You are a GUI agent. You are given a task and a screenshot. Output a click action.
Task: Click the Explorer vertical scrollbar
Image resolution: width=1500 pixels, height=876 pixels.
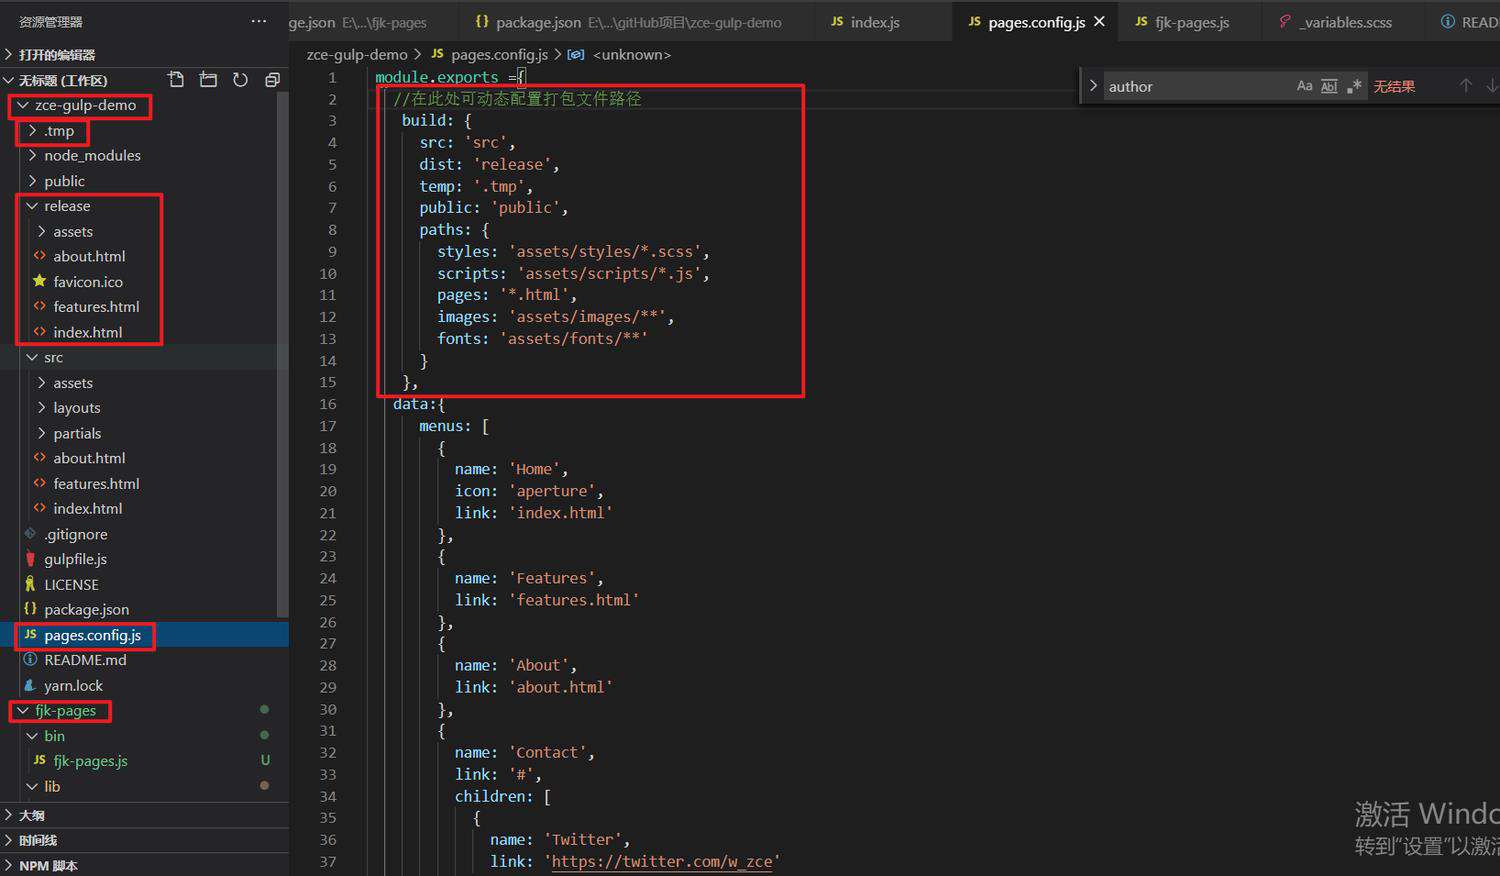coord(283,352)
